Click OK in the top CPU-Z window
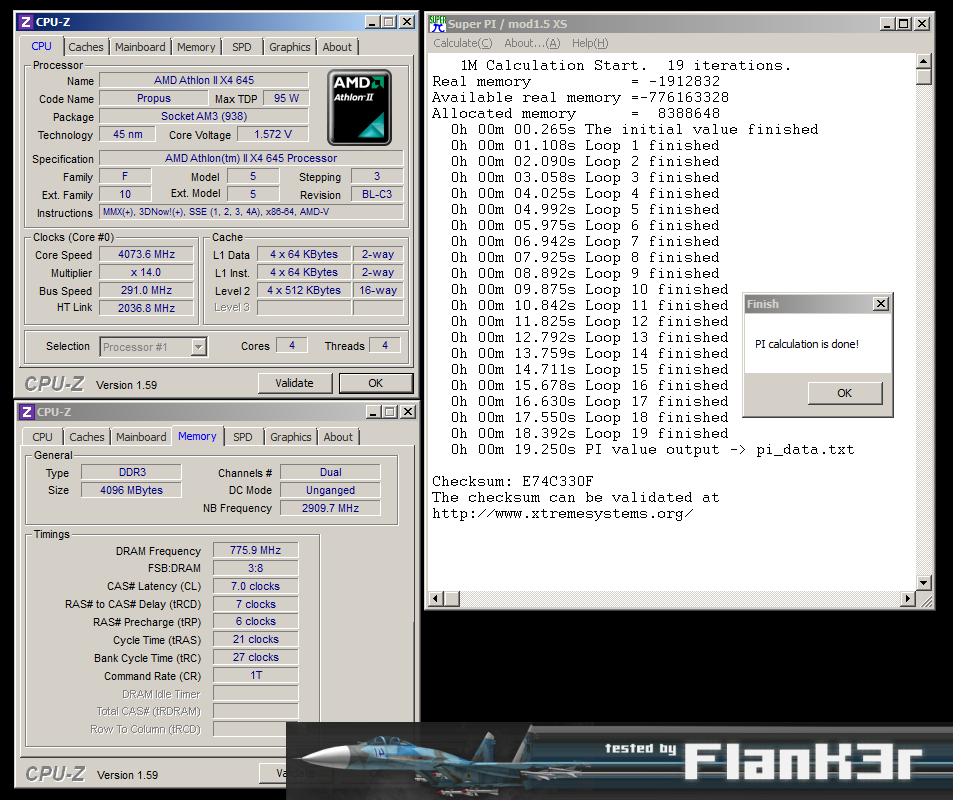953x800 pixels. click(x=376, y=383)
